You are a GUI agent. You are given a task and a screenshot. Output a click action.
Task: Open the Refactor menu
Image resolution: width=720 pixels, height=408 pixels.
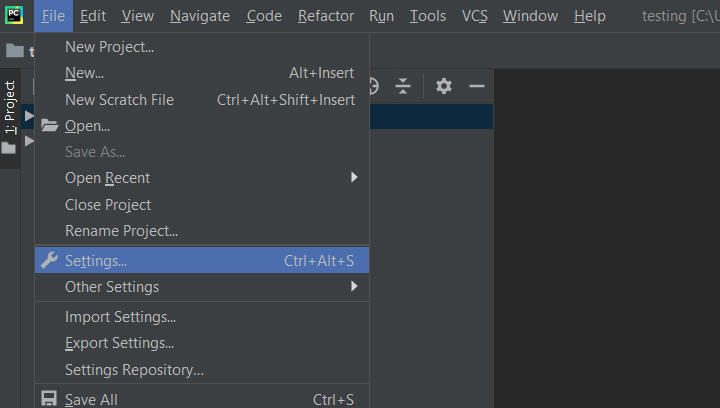pos(326,16)
